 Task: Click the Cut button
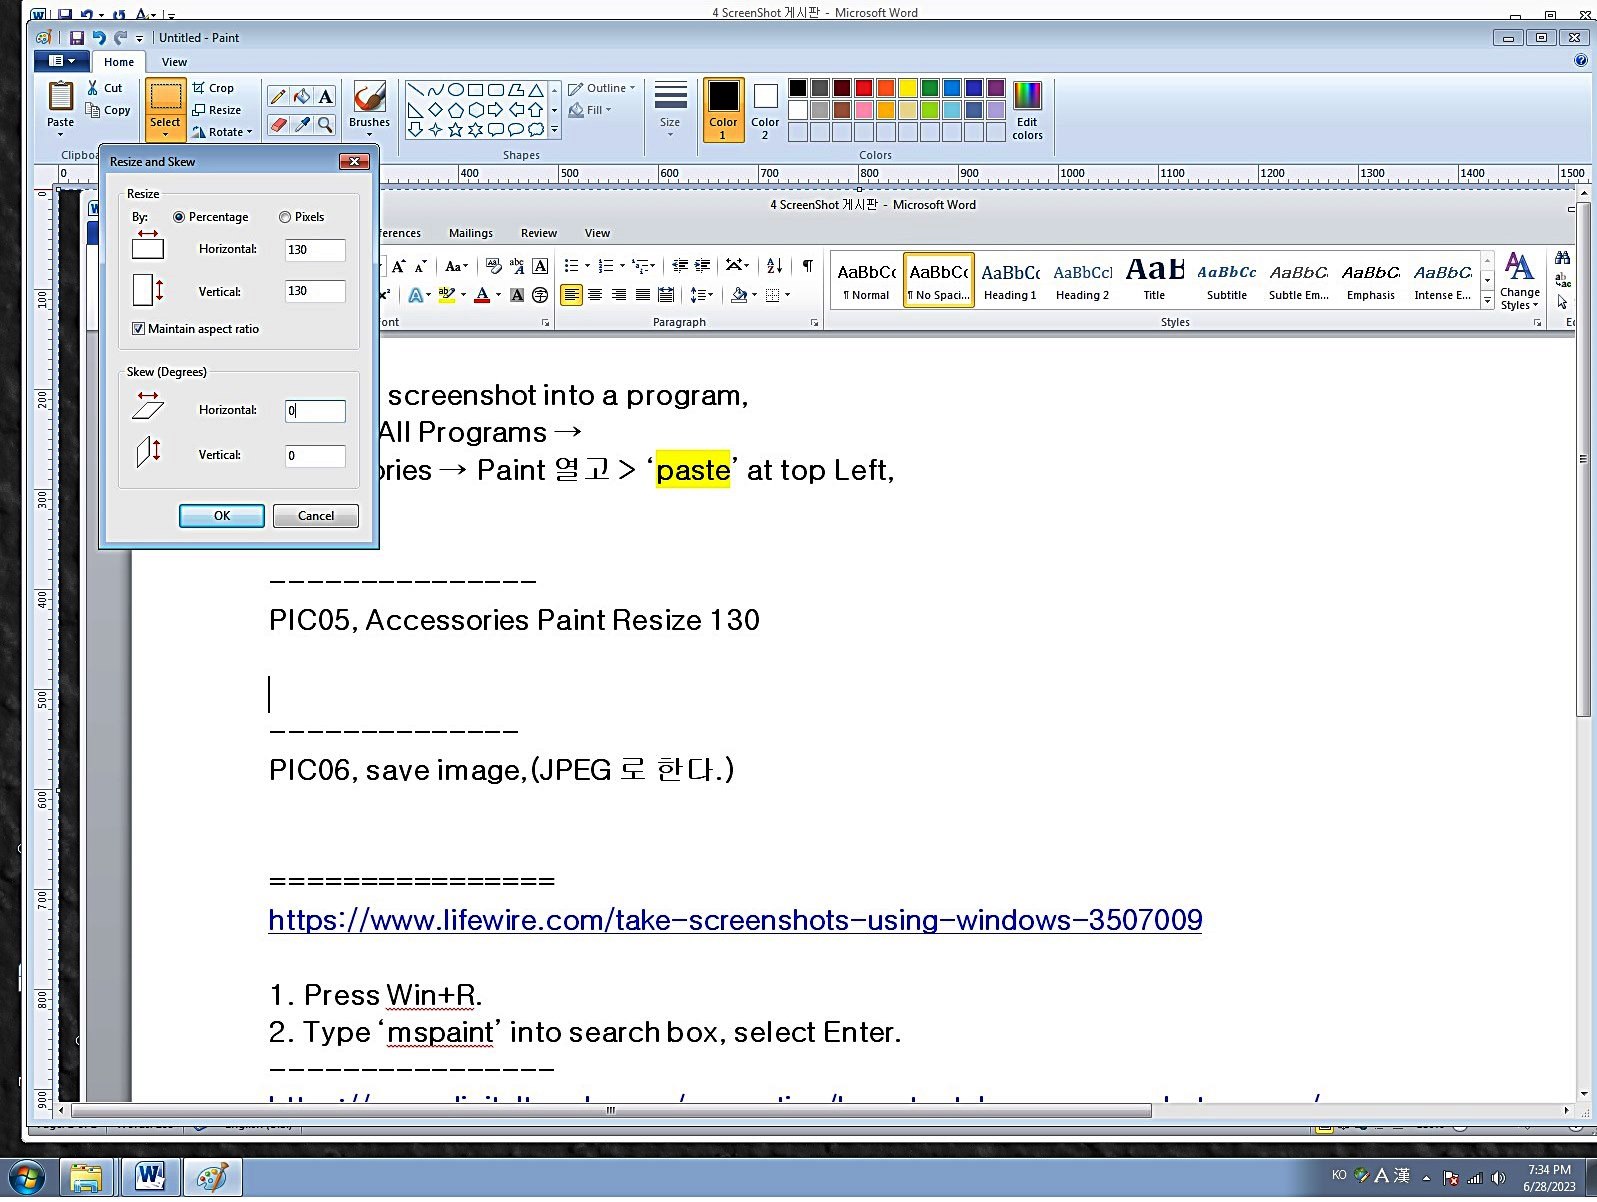point(105,88)
